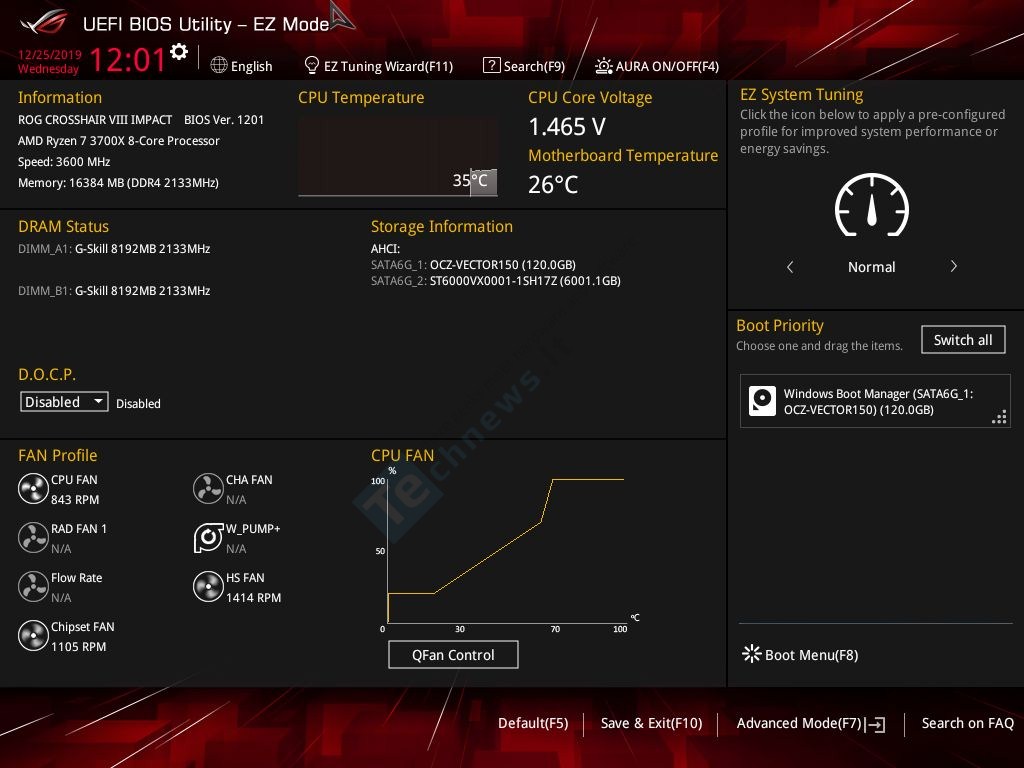
Task: Open the D.O.C.P. Disabled dropdown
Action: click(64, 402)
